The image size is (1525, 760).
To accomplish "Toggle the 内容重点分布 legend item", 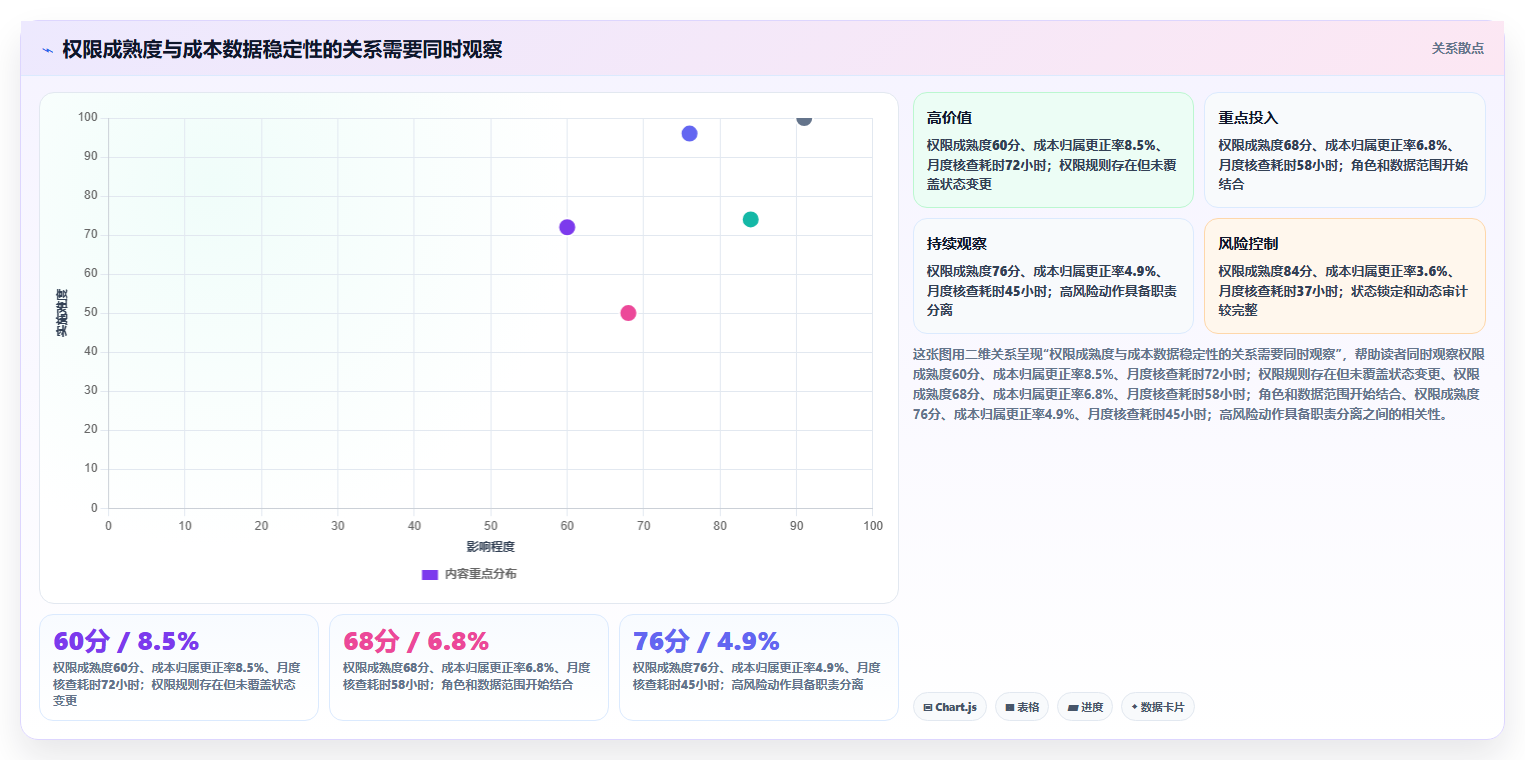I will point(469,574).
